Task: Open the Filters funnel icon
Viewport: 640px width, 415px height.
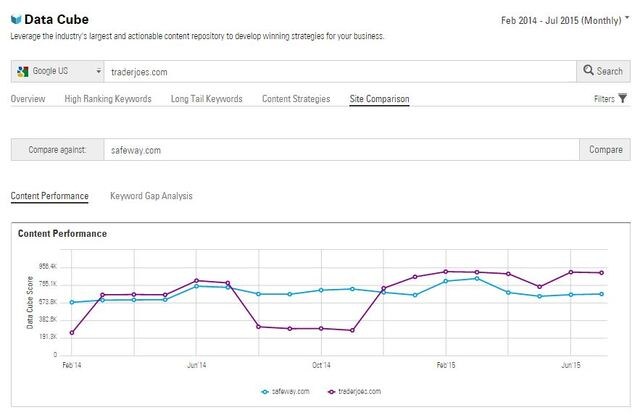Action: [x=623, y=98]
